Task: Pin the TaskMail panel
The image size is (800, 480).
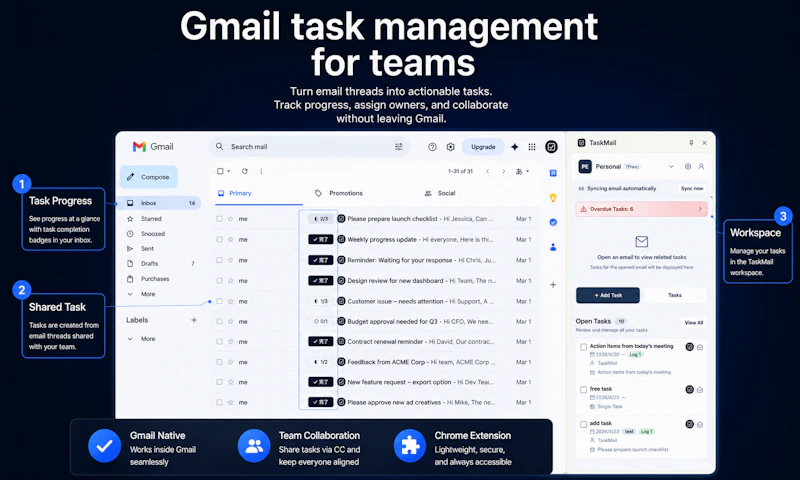Action: coord(691,143)
